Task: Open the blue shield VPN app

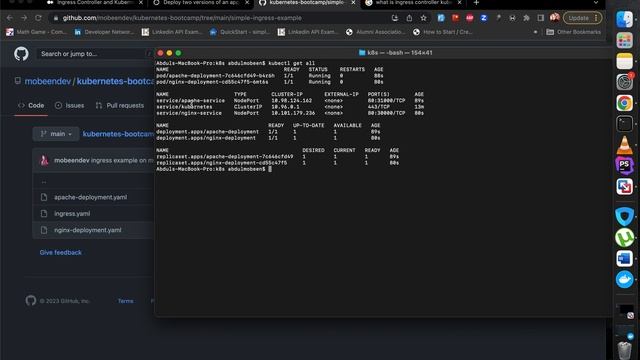Action: [x=624, y=216]
